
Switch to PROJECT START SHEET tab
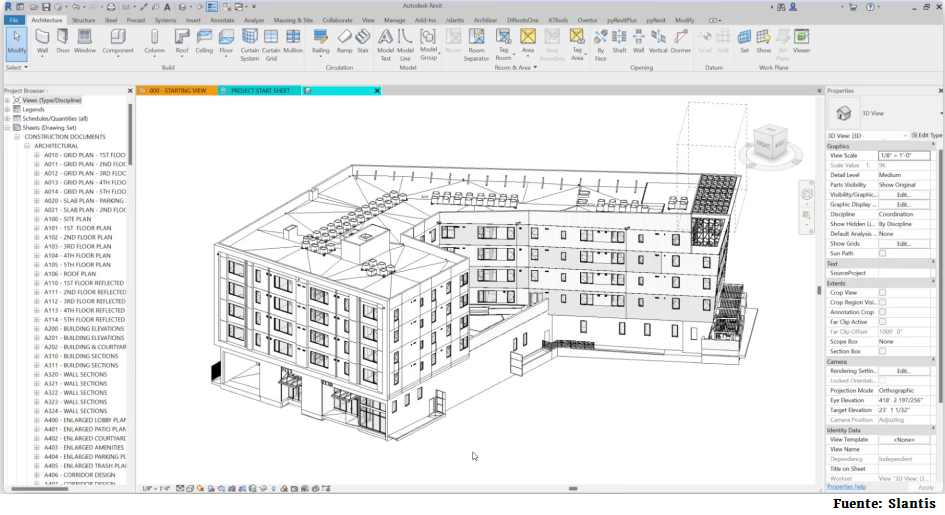pos(260,90)
